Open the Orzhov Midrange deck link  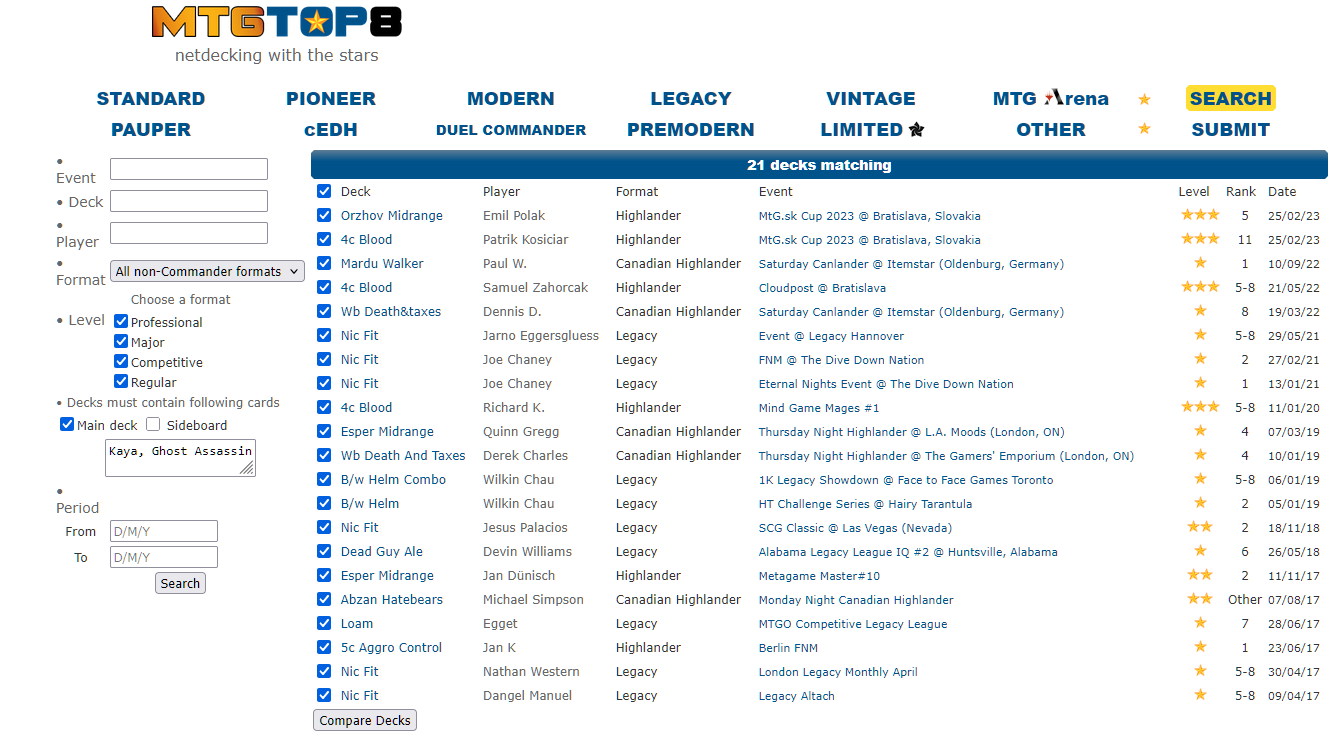(x=392, y=216)
